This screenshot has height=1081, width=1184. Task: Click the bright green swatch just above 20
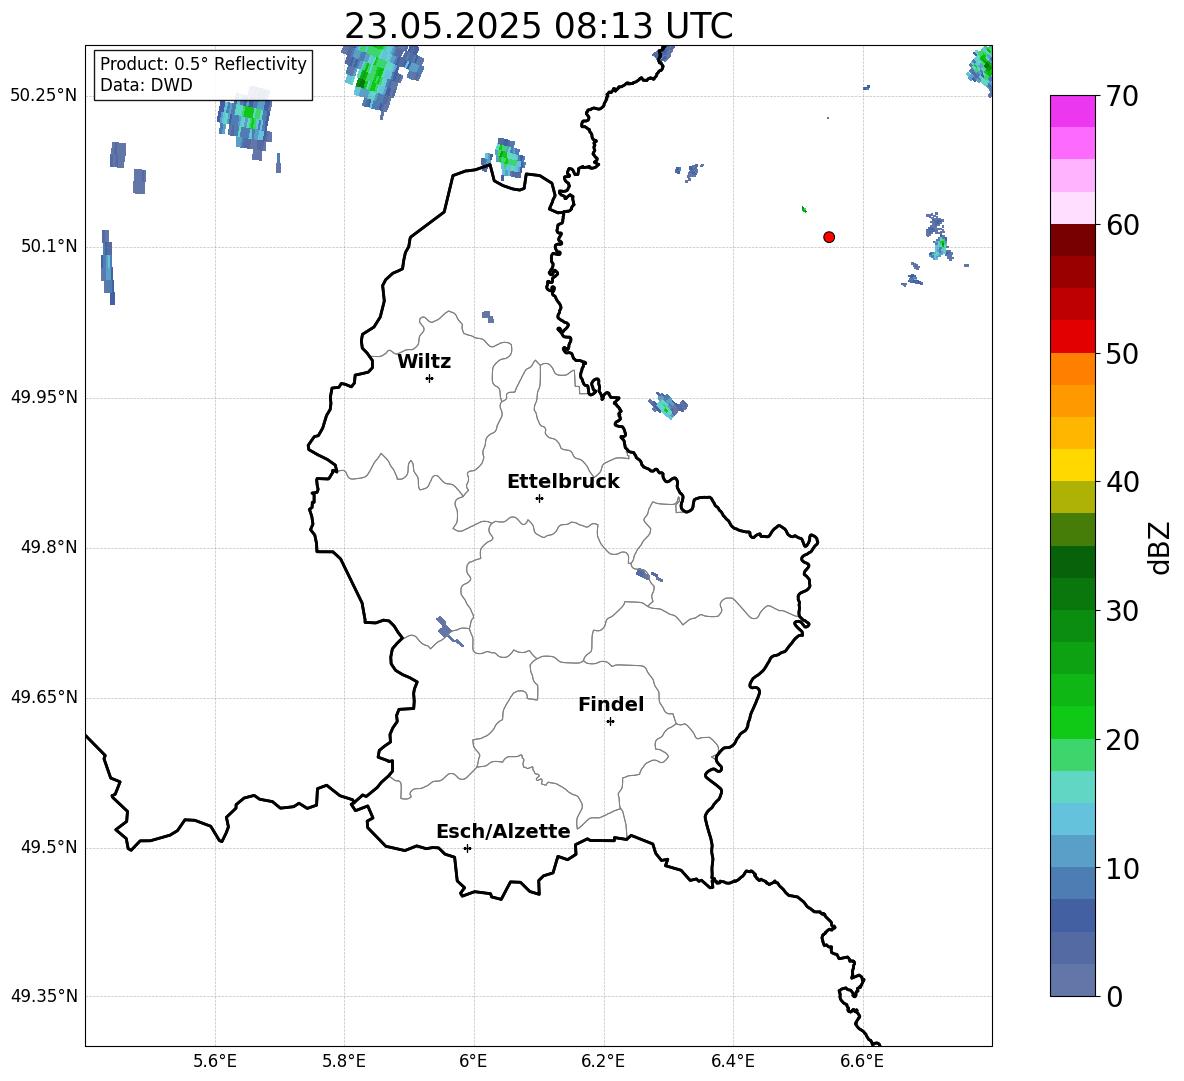pyautogui.click(x=1072, y=722)
